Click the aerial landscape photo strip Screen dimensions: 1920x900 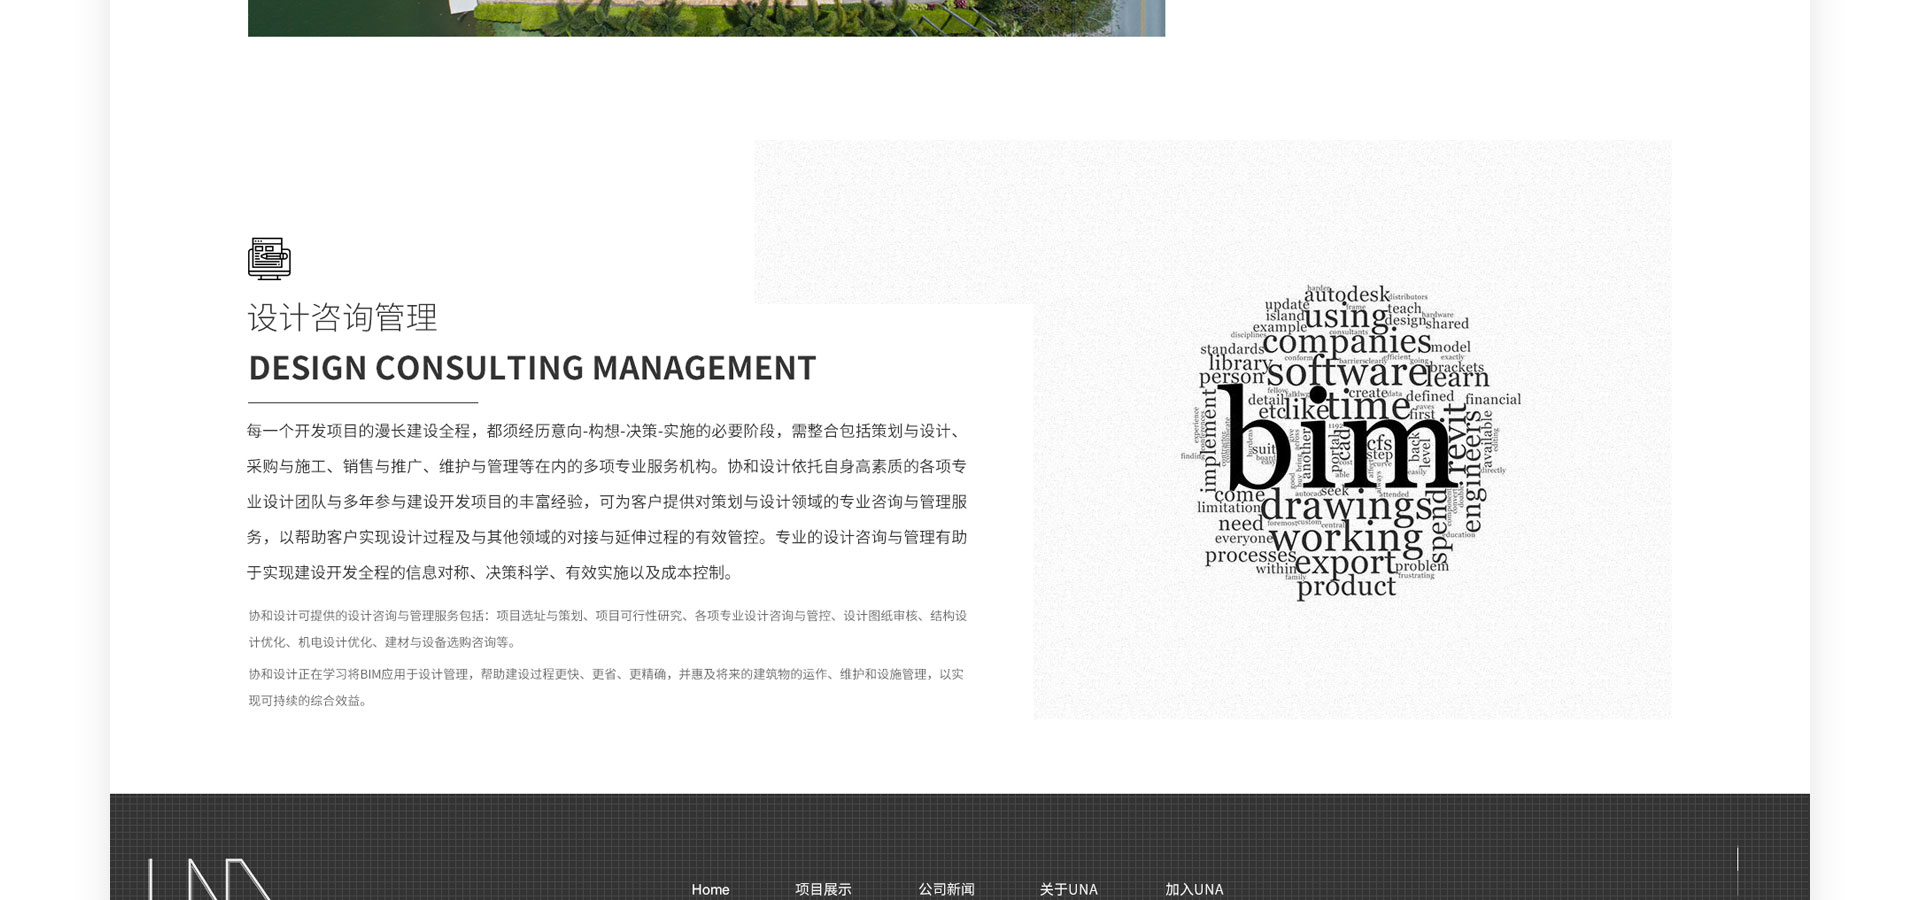coord(706,18)
